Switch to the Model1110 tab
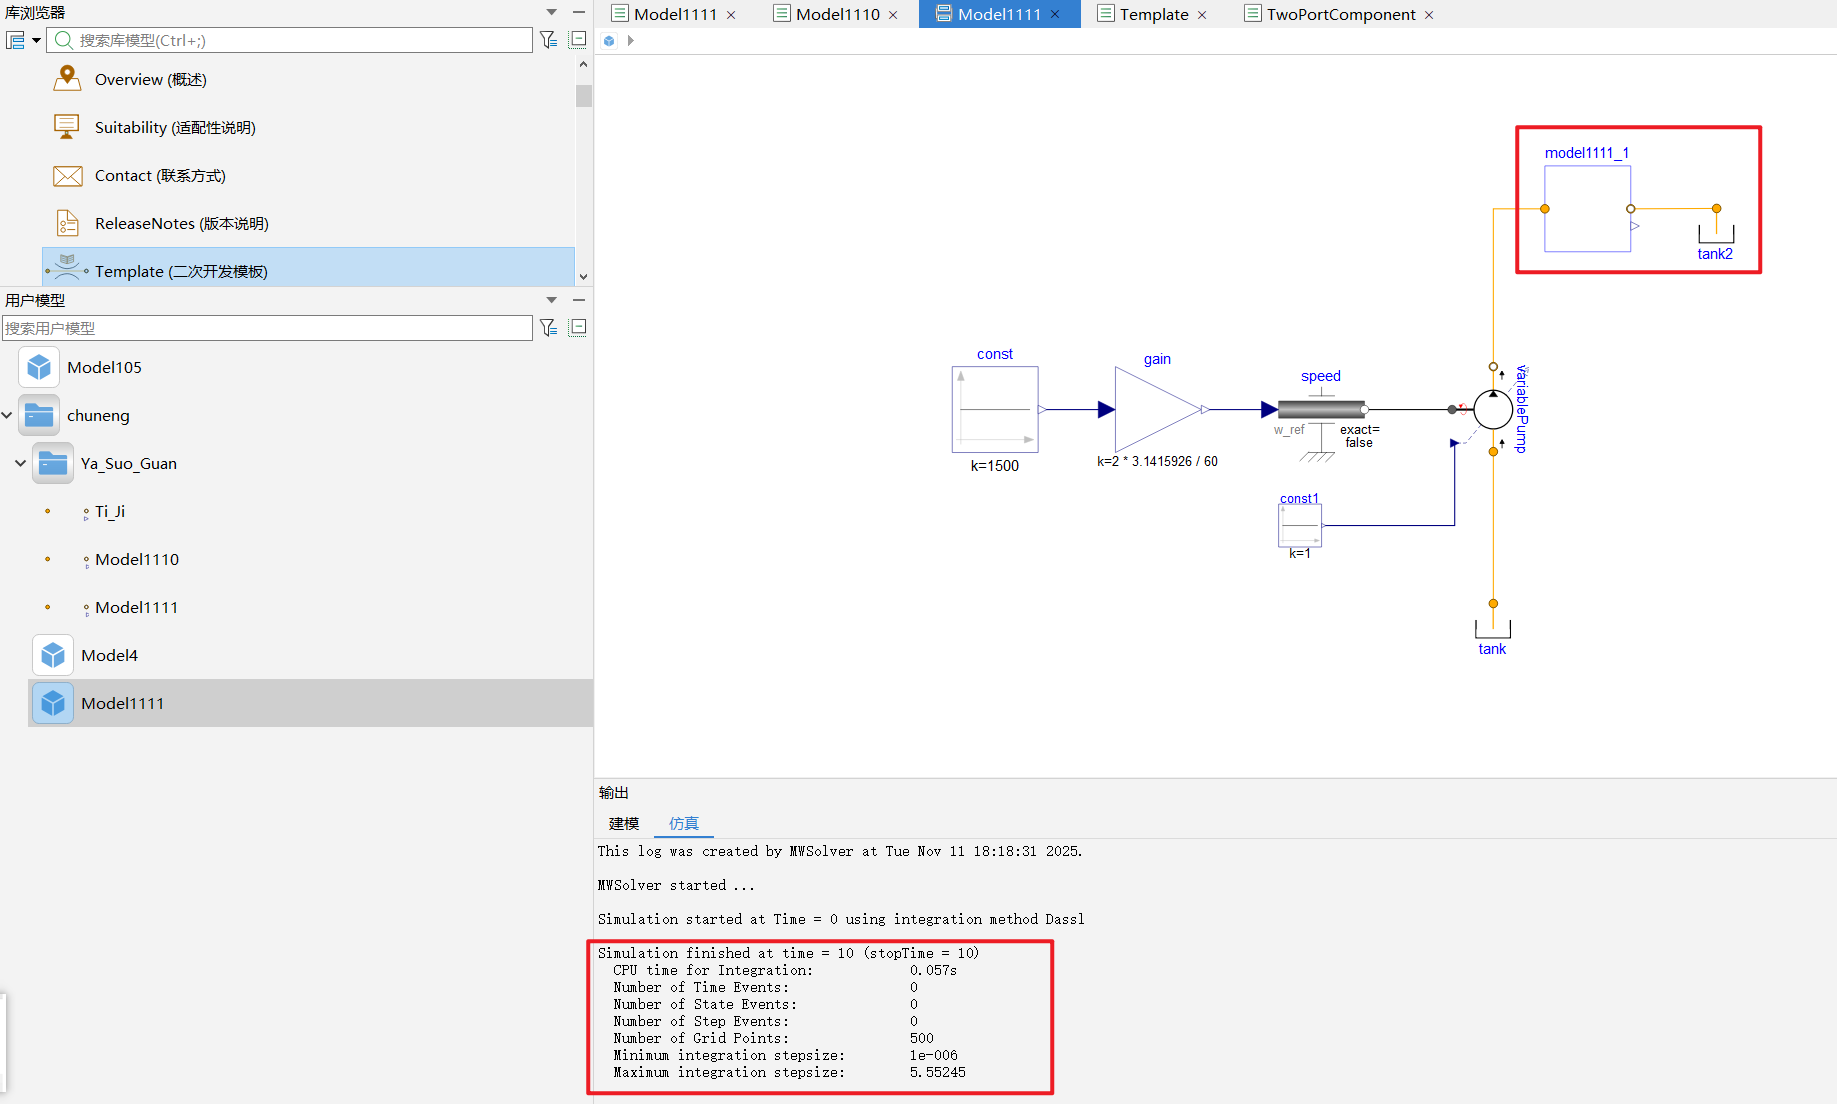Screen dimensions: 1837x1104 [837, 14]
